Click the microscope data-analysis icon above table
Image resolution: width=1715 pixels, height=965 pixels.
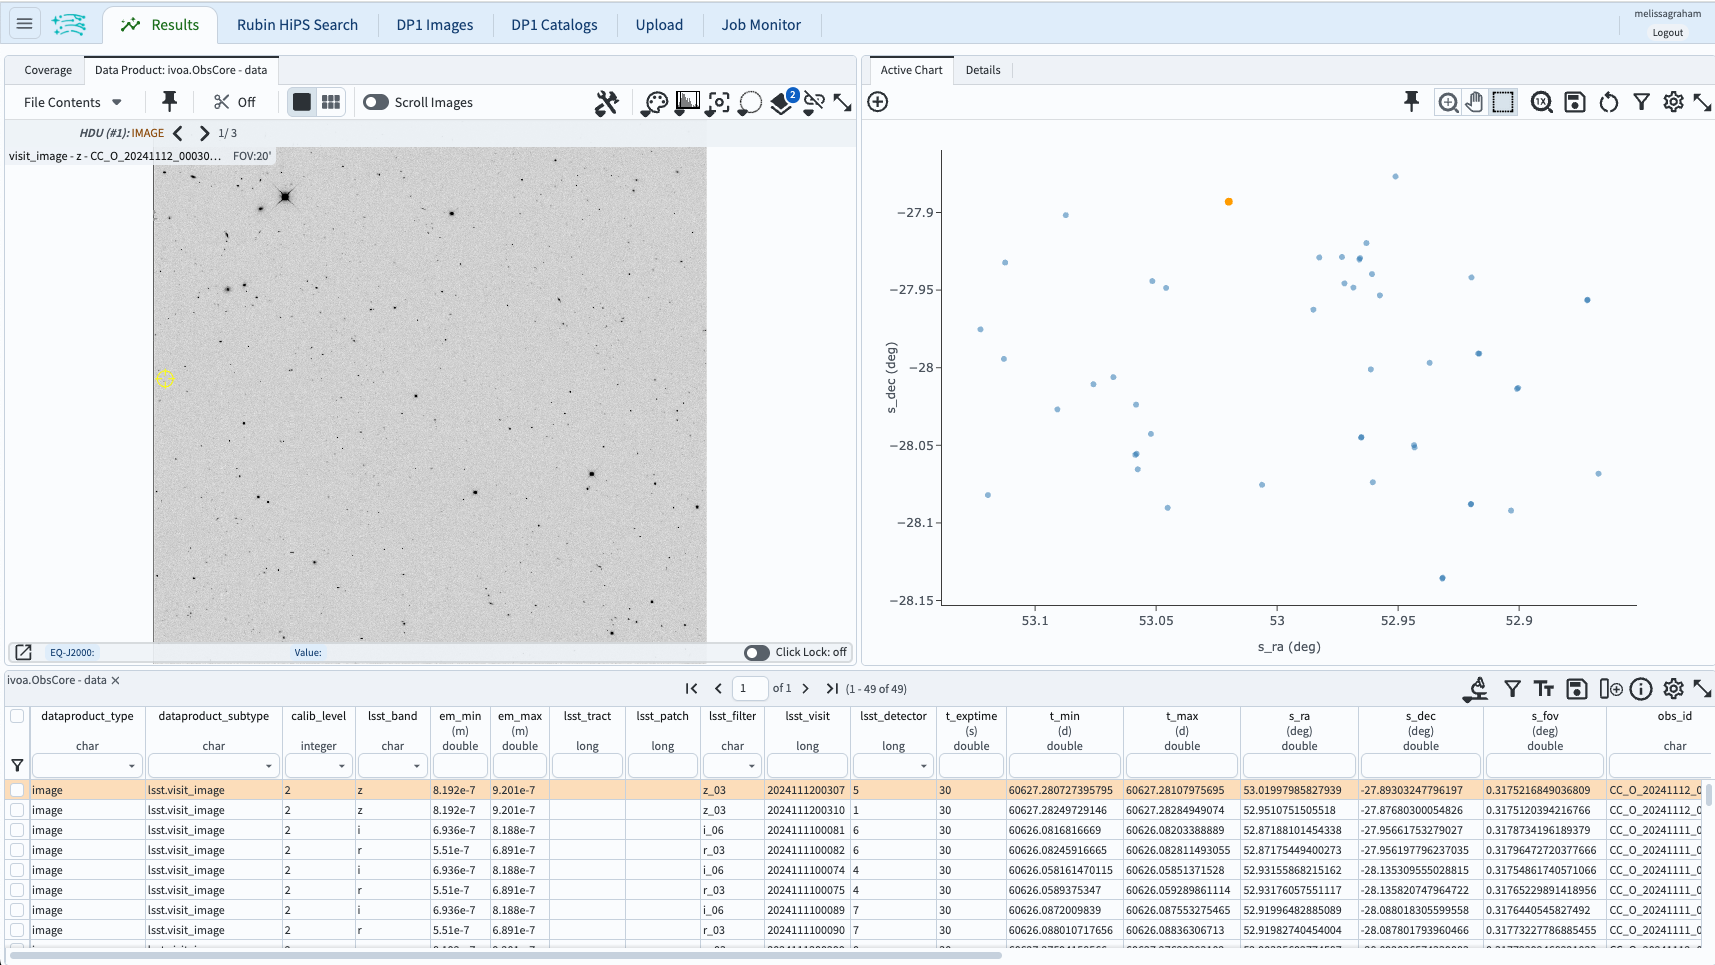(x=1476, y=688)
